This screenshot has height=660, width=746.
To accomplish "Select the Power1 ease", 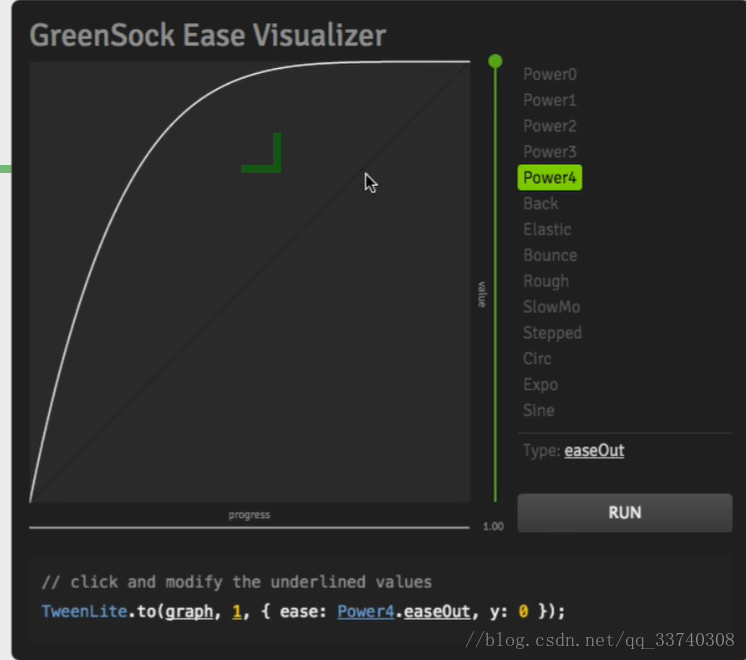I will click(550, 100).
